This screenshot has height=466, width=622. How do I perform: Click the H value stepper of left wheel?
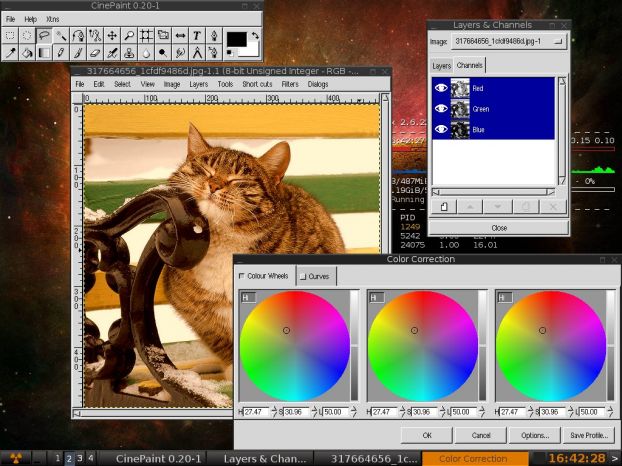point(274,412)
